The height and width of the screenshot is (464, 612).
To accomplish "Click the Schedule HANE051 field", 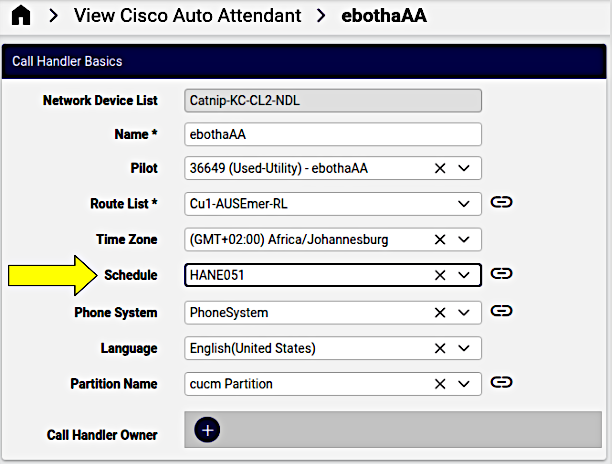I will point(333,276).
